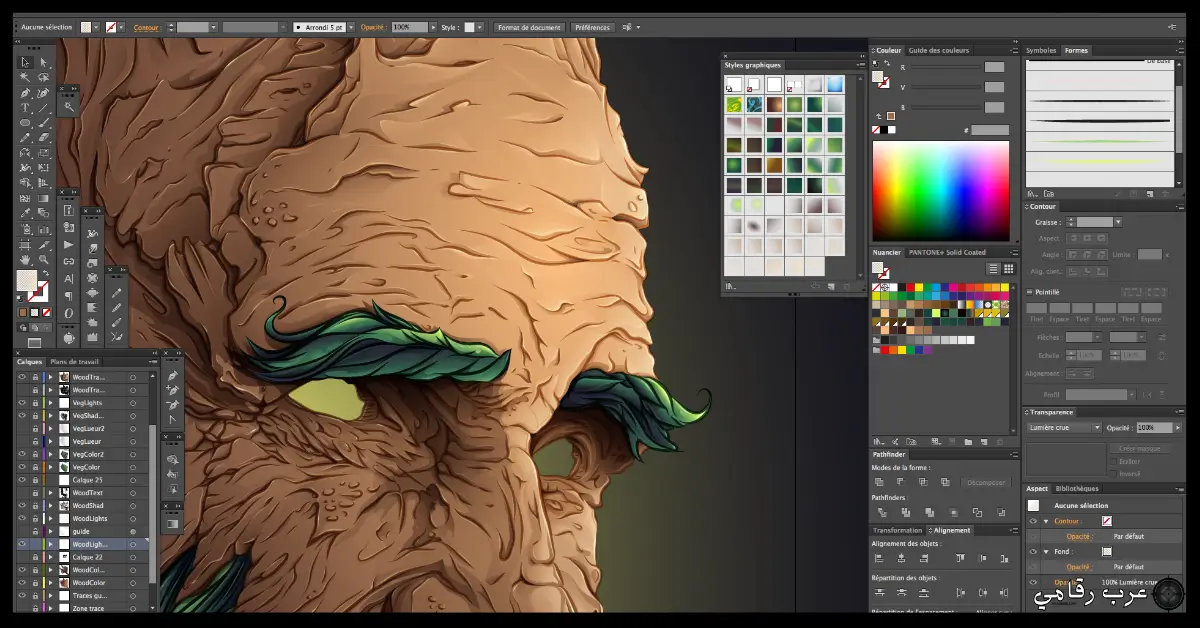This screenshot has width=1200, height=628.
Task: Unlock the VegLueur layer padlock
Action: tap(34, 441)
